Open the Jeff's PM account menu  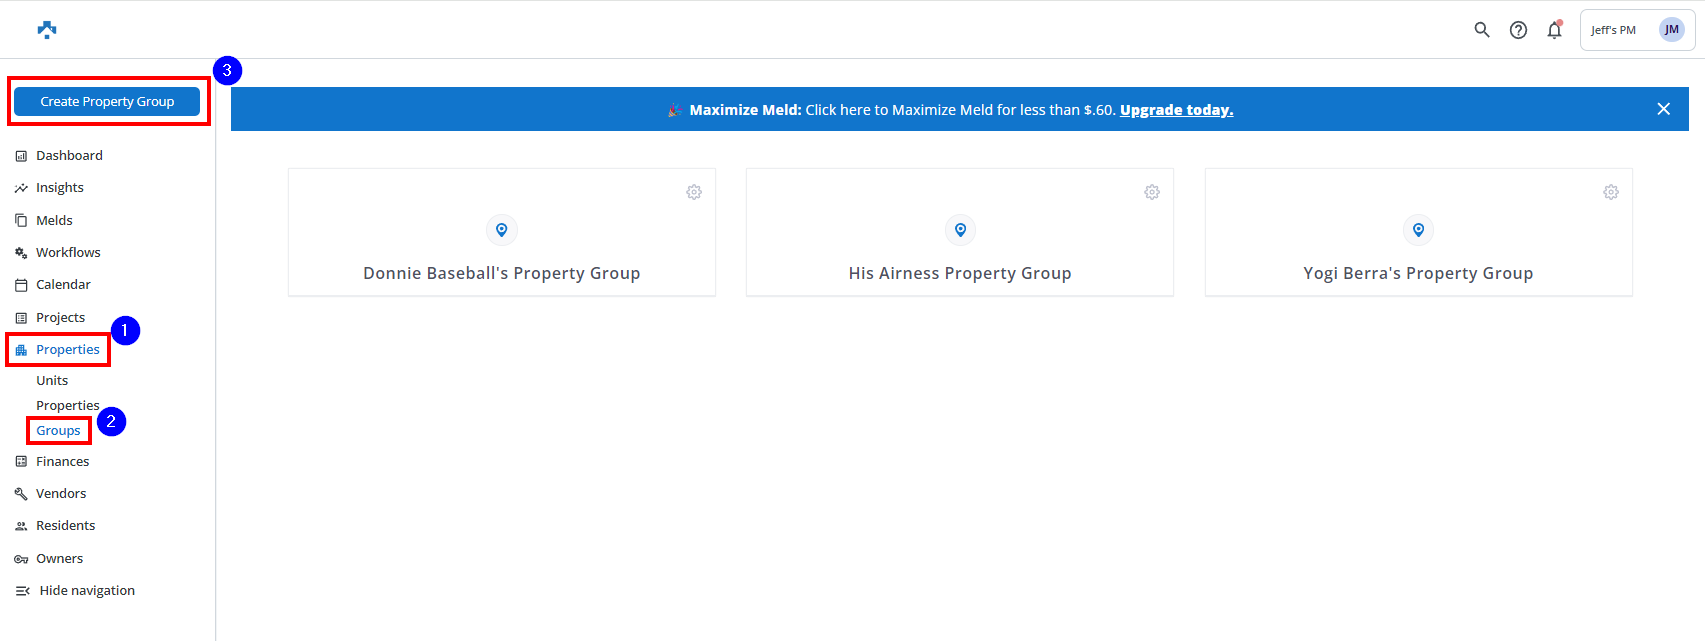tap(1637, 30)
